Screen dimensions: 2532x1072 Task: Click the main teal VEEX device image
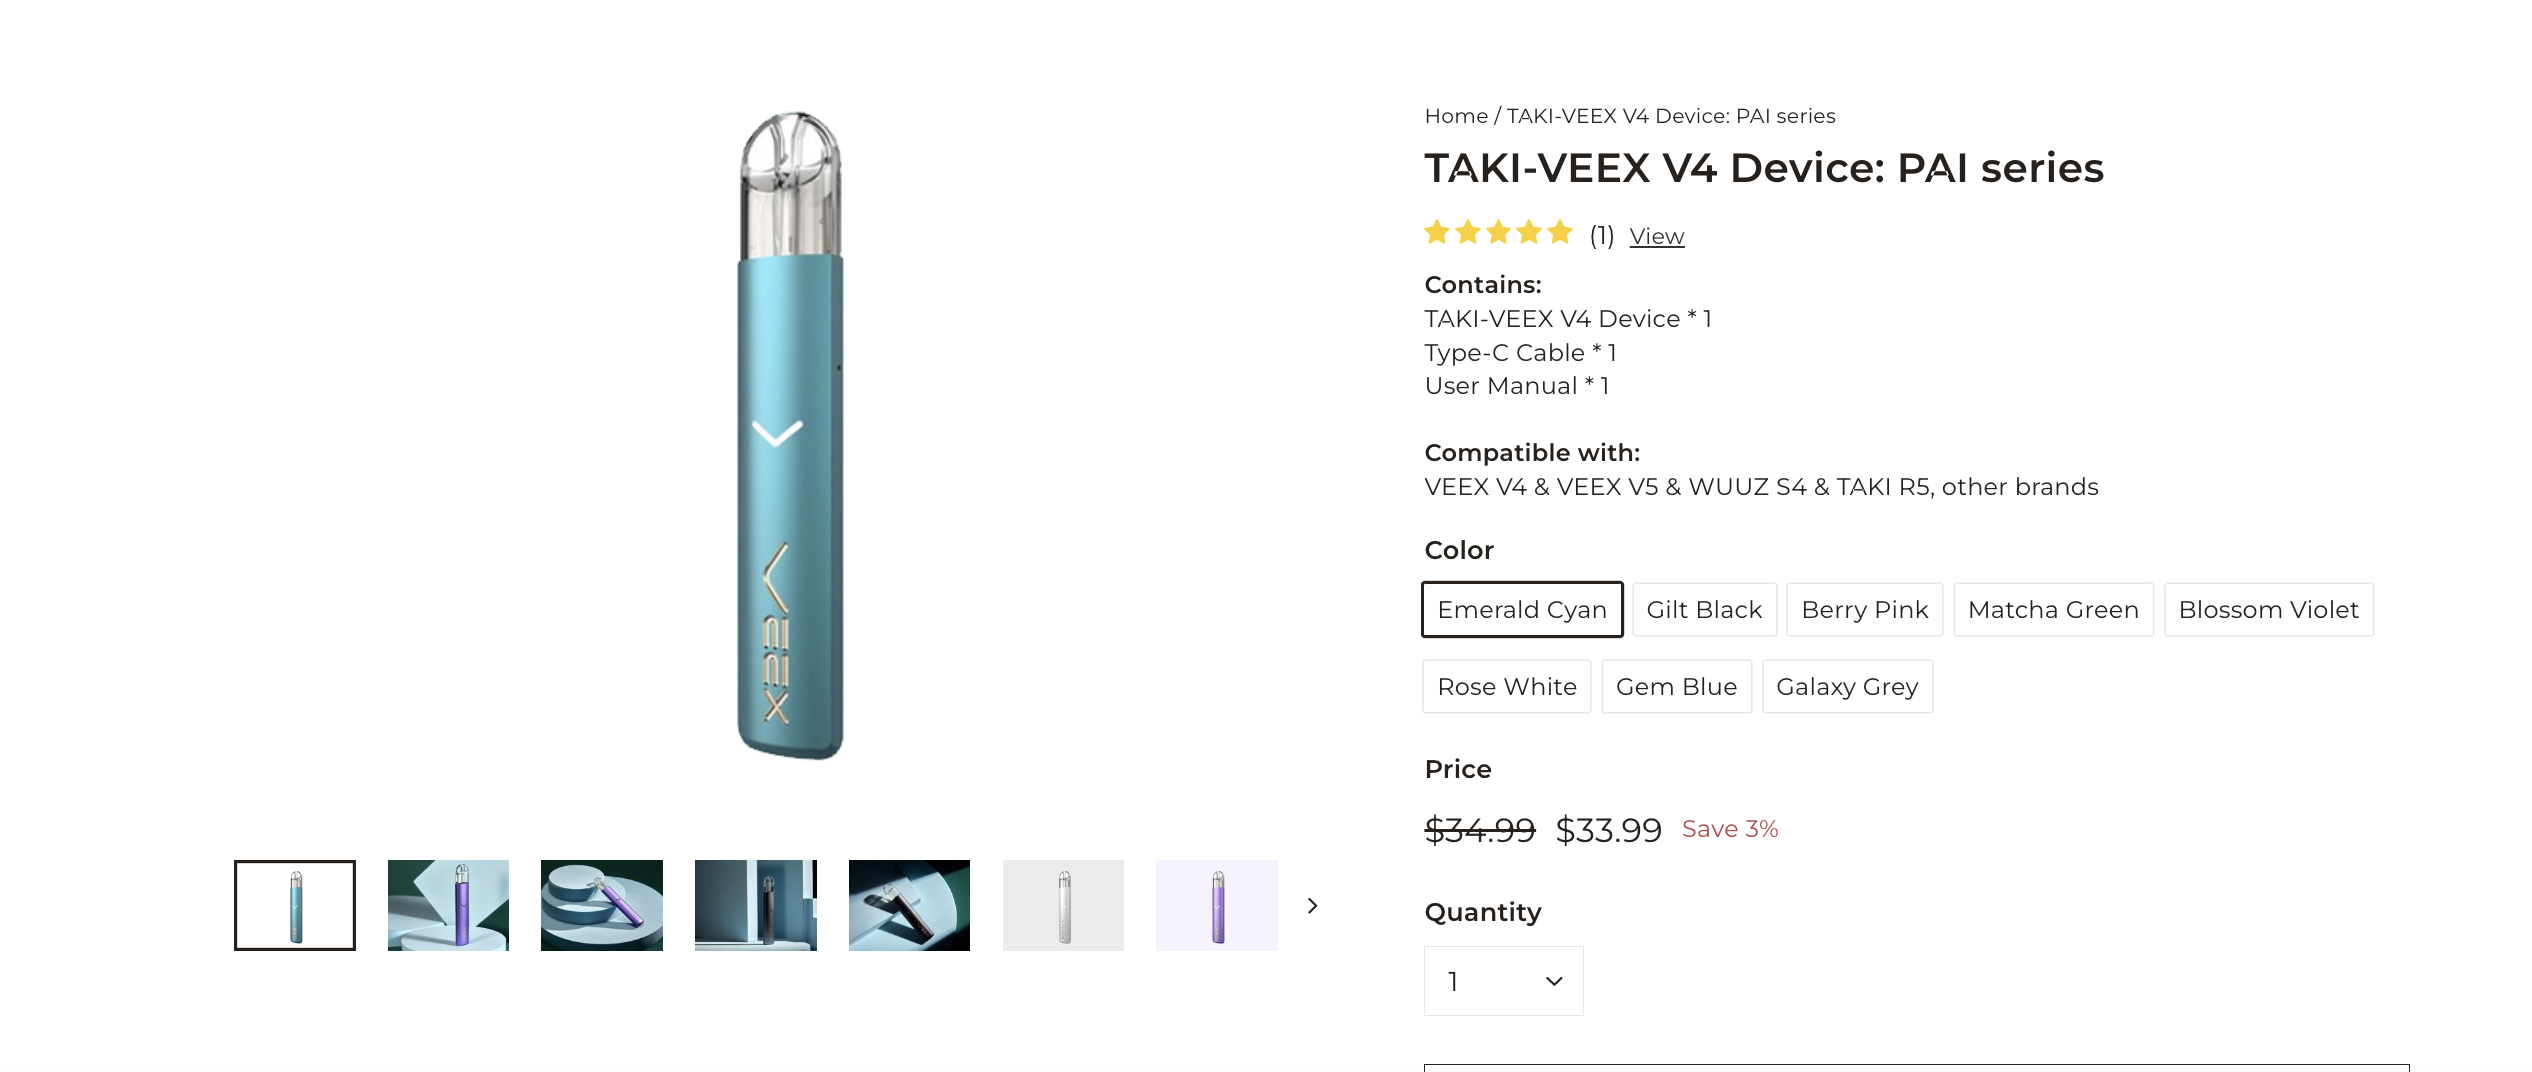pos(790,435)
